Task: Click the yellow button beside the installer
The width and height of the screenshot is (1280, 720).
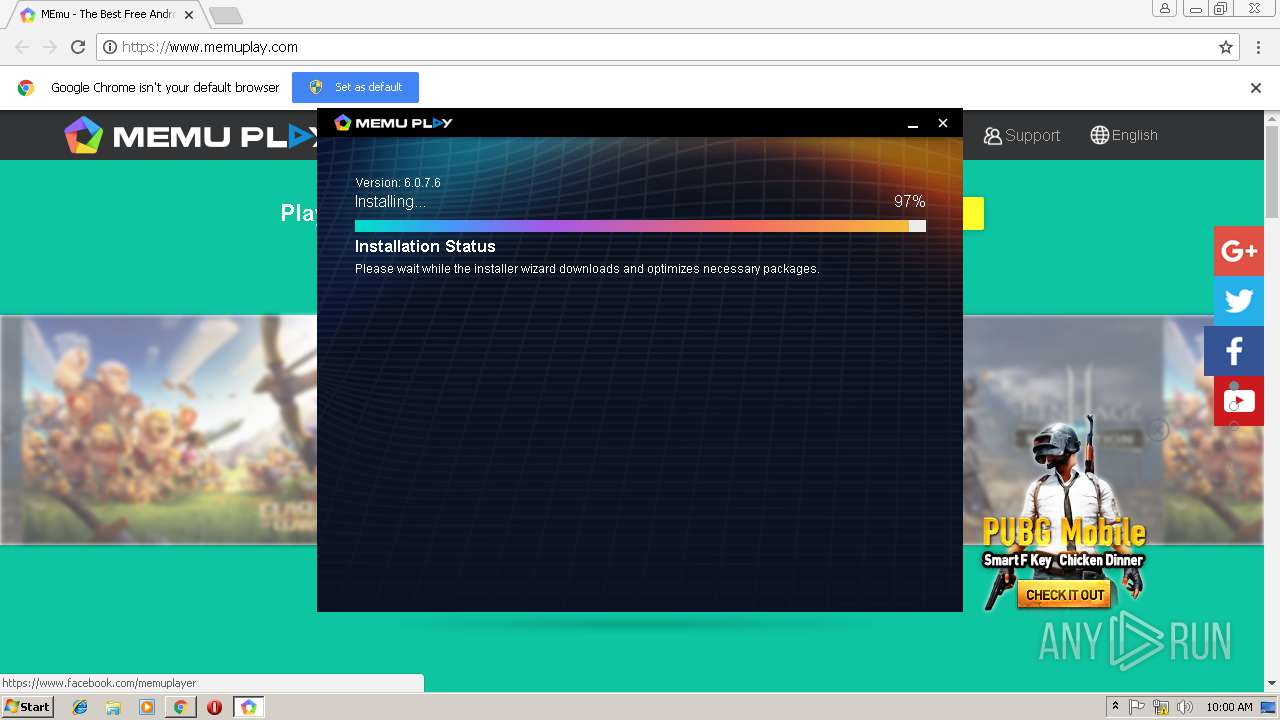Action: [x=973, y=213]
